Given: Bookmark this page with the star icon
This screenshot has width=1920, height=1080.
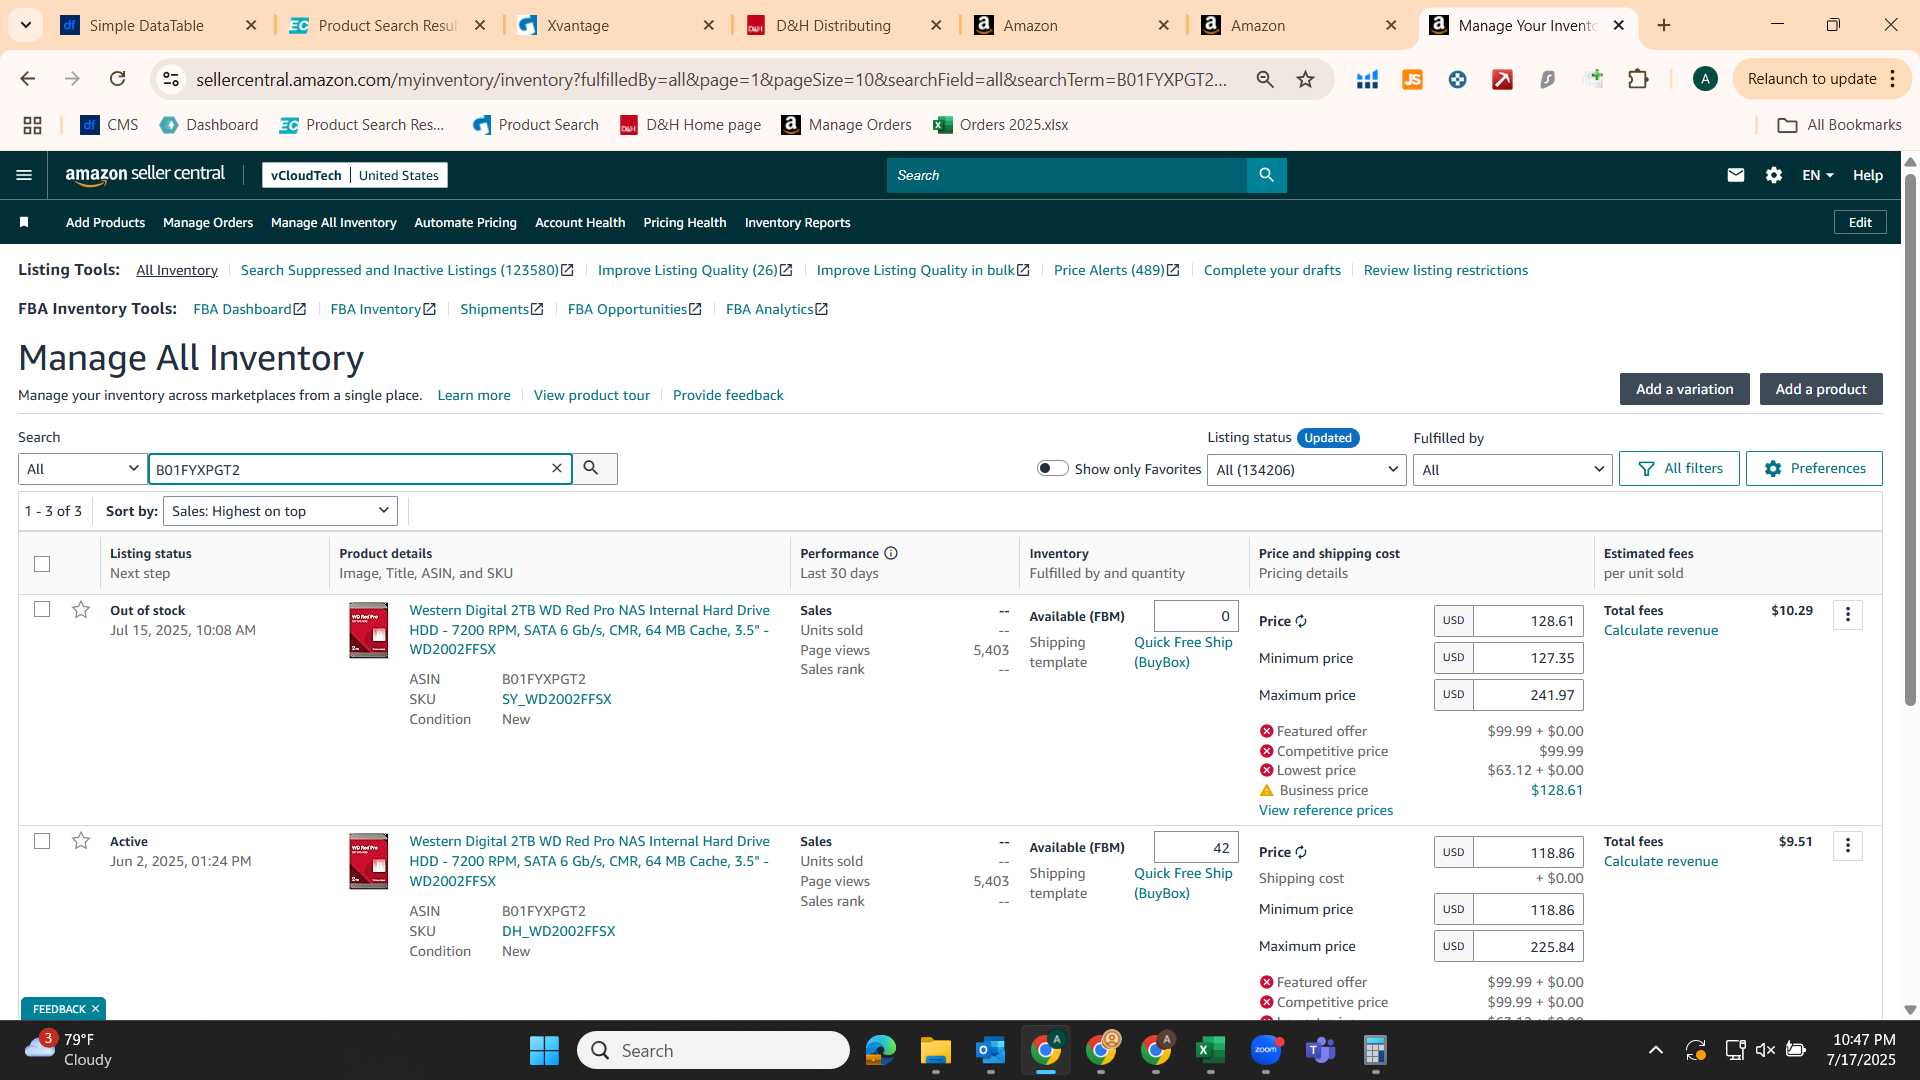Looking at the screenshot, I should [1305, 79].
